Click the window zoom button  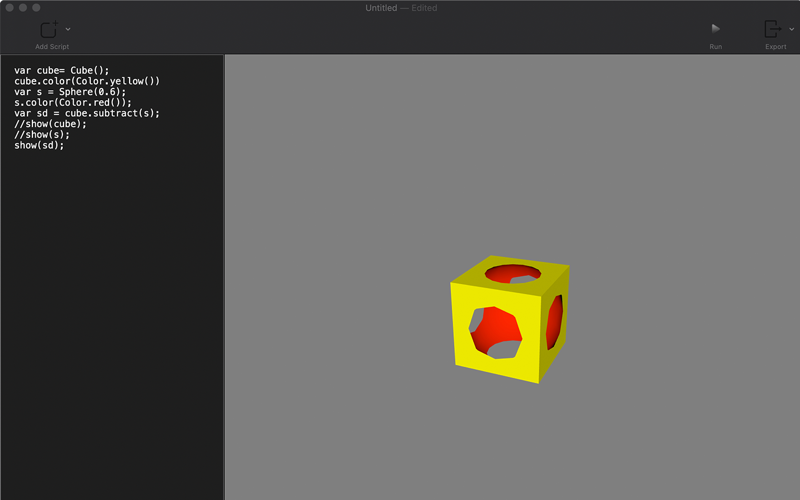(36, 7)
